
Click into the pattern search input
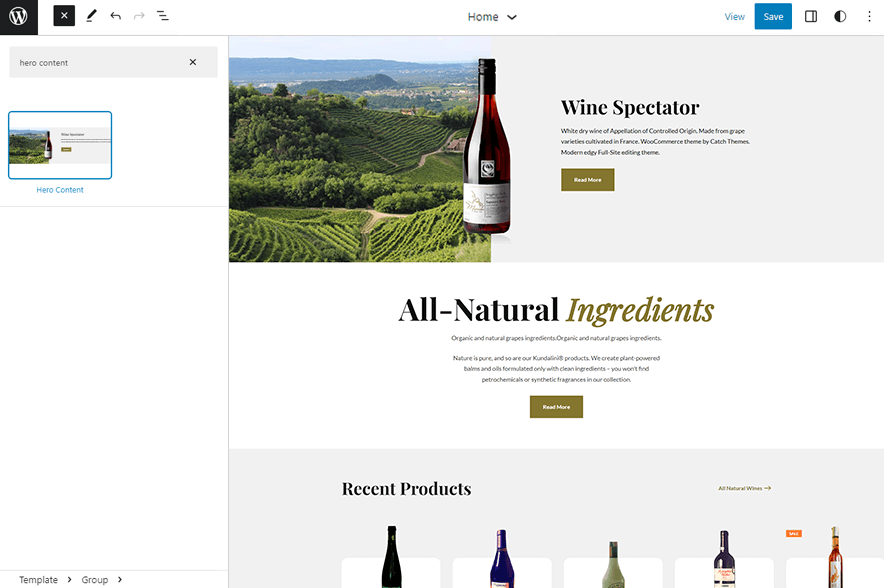click(95, 62)
